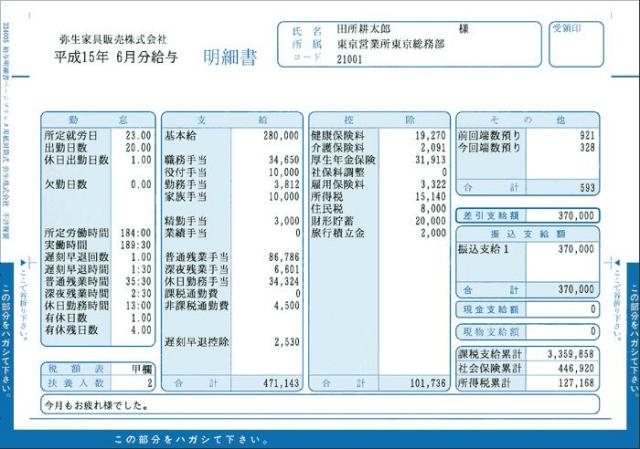Click the 差引支給額 label
Viewport: 640px width, 449px height.
[x=490, y=216]
